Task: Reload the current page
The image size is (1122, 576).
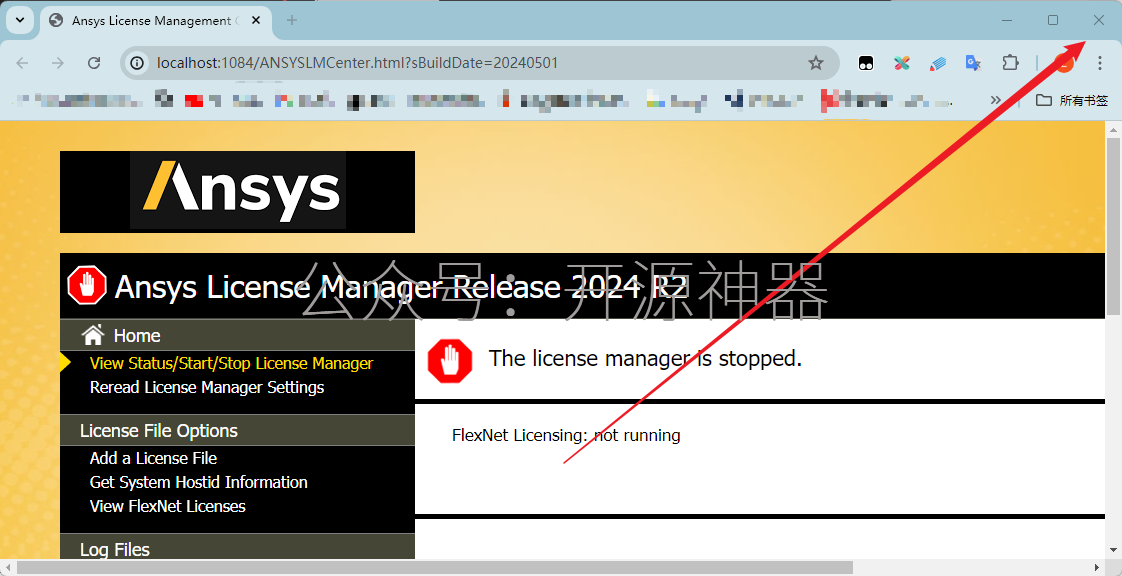Action: pos(94,63)
